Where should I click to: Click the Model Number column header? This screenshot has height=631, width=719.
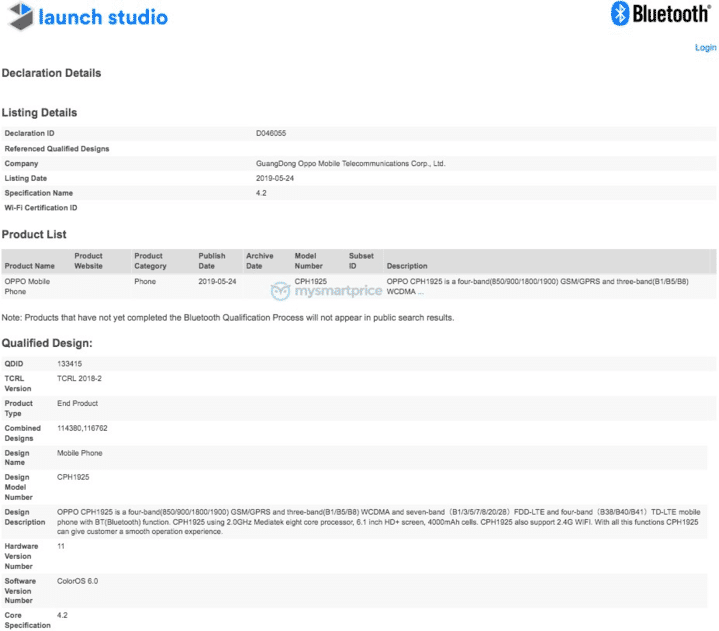309,261
